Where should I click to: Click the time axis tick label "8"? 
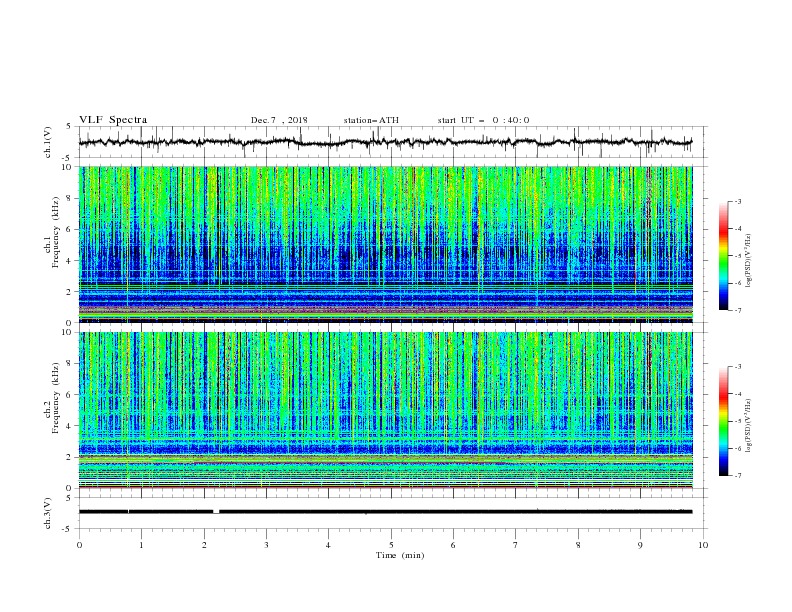578,545
